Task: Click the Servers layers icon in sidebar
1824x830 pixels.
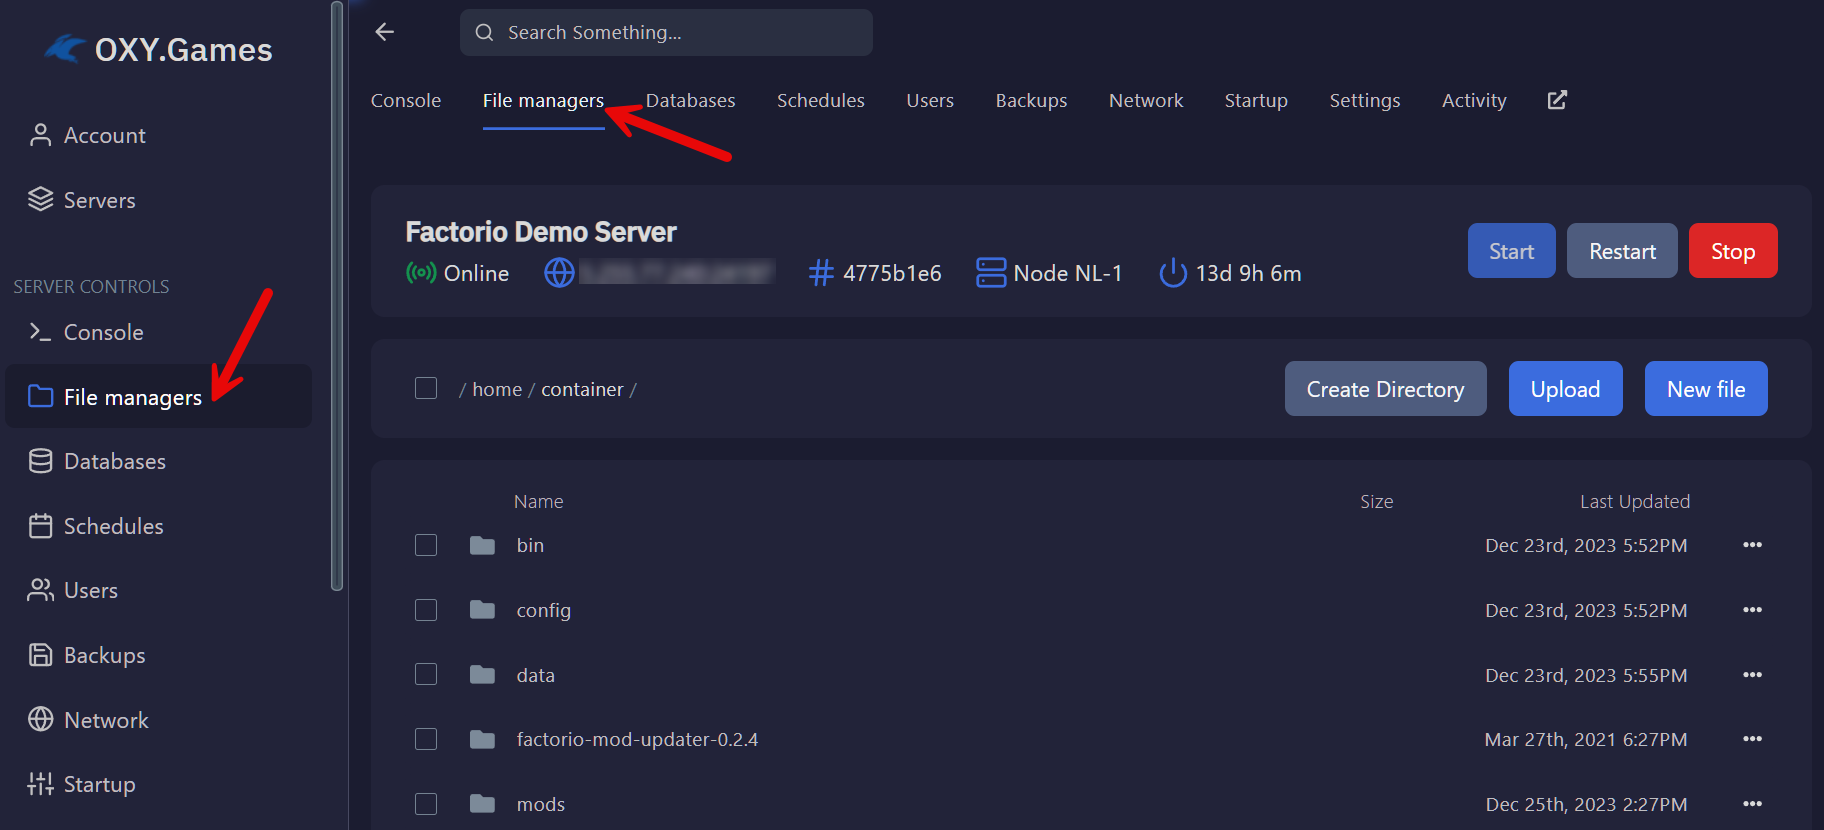Action: pyautogui.click(x=40, y=200)
